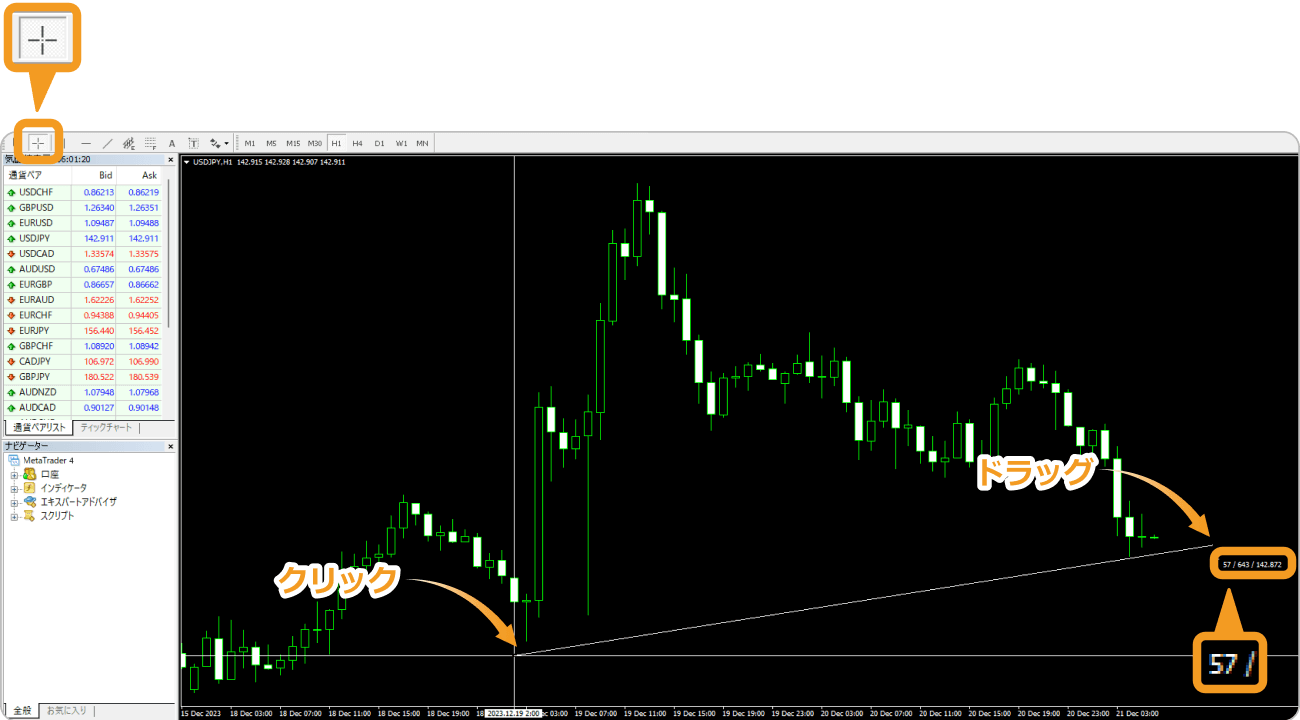Switch chart to H4 timeframe
The width and height of the screenshot is (1300, 720).
pyautogui.click(x=357, y=143)
